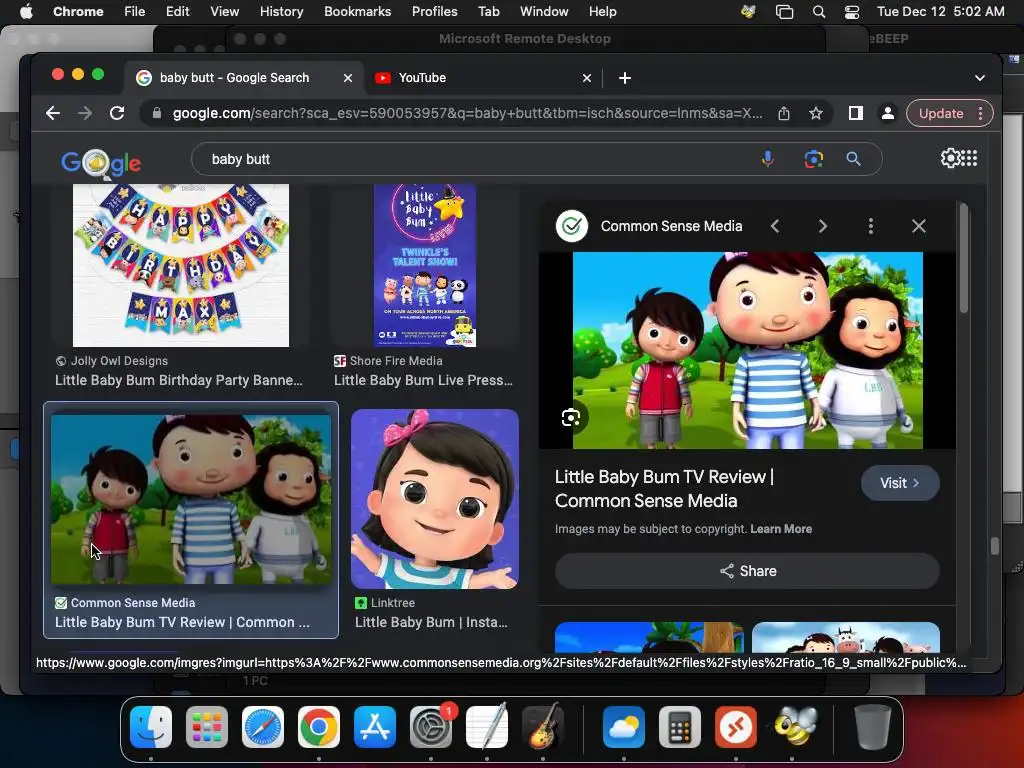Open the Chrome profile avatar icon

point(888,113)
